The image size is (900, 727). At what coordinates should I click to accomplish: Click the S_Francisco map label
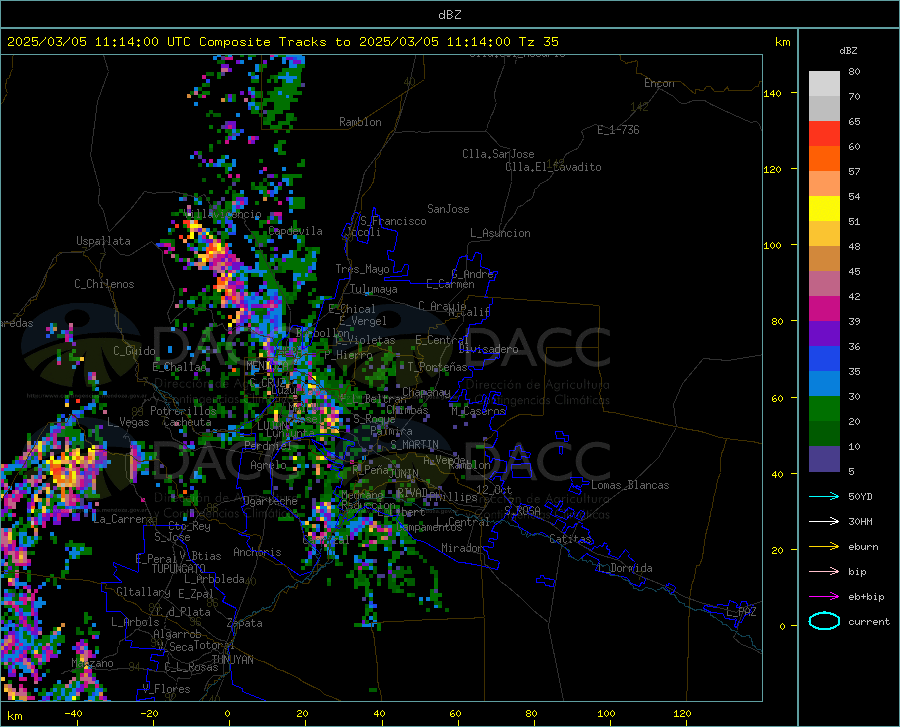pos(393,221)
